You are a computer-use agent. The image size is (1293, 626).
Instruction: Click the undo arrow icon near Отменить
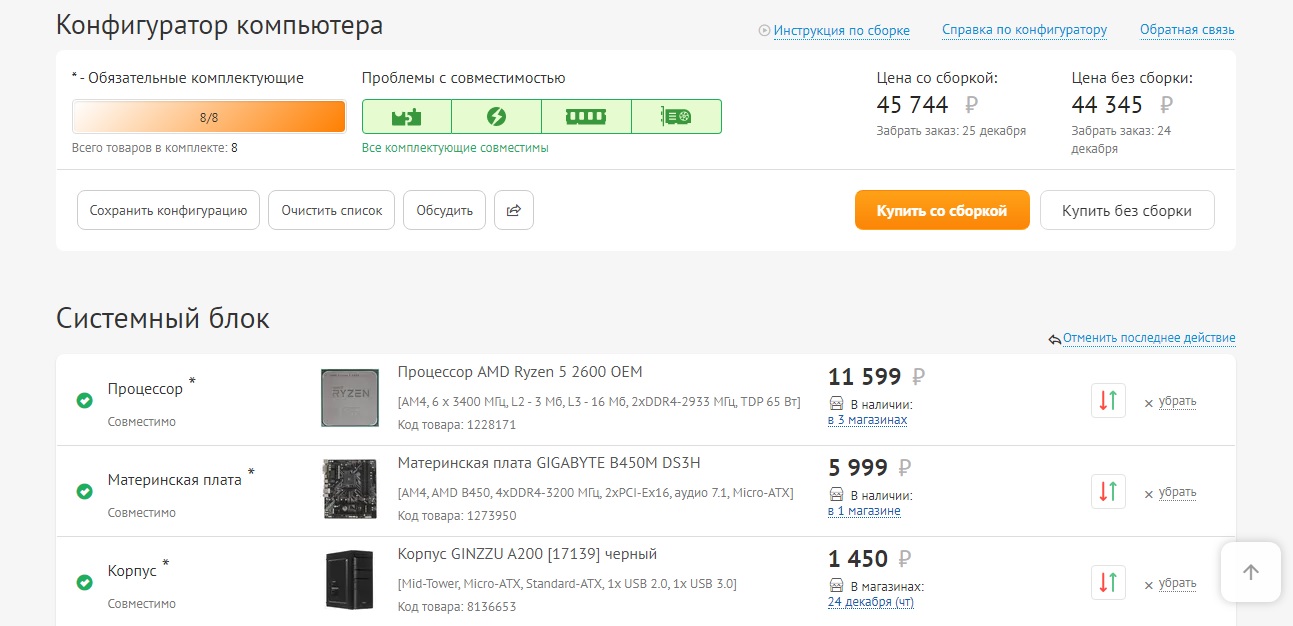(x=1054, y=340)
